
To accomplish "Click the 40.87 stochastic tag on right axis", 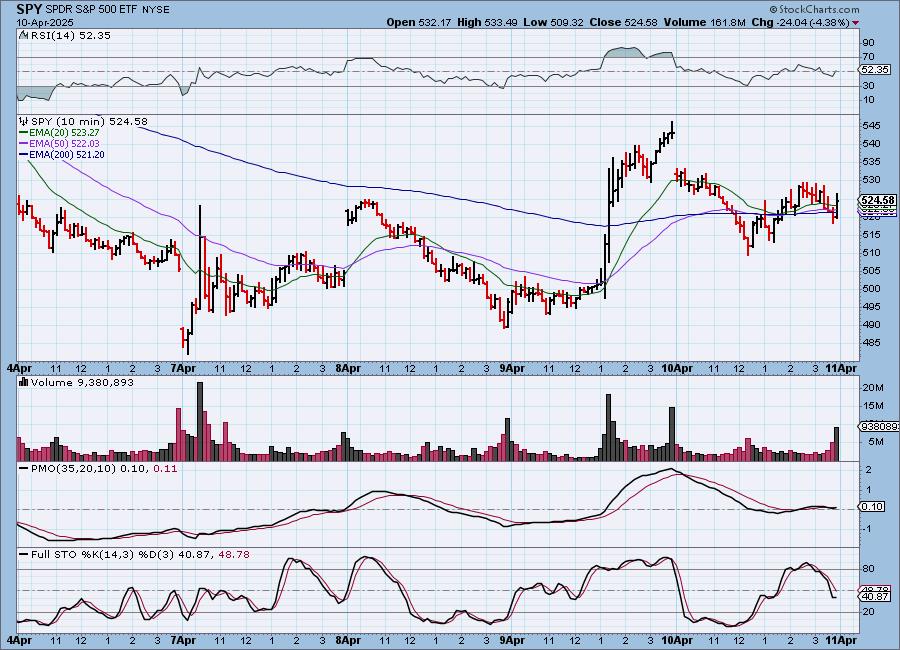I will coord(875,597).
